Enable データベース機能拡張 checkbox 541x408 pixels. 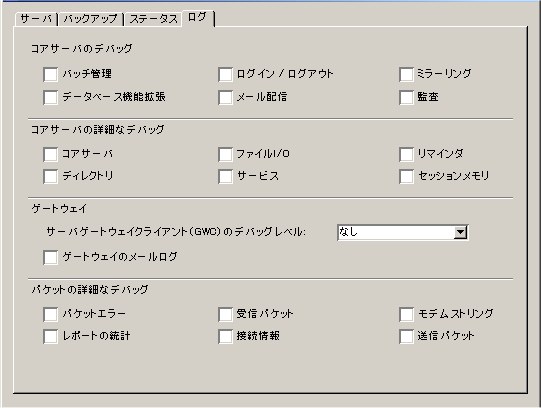pyautogui.click(x=50, y=97)
